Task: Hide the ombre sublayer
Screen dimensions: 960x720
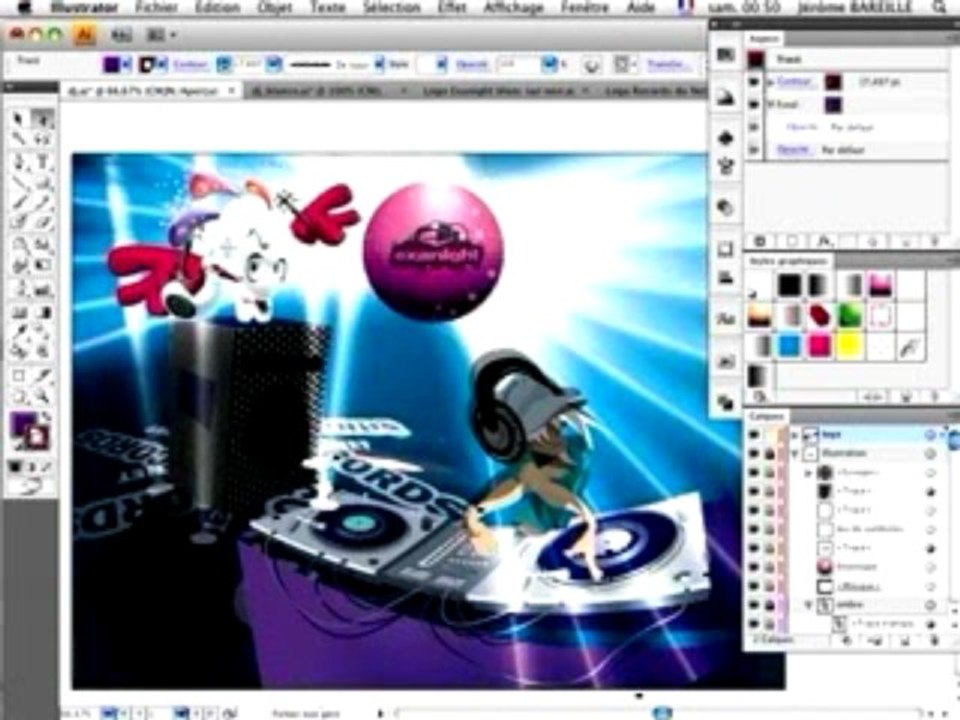Action: [754, 605]
